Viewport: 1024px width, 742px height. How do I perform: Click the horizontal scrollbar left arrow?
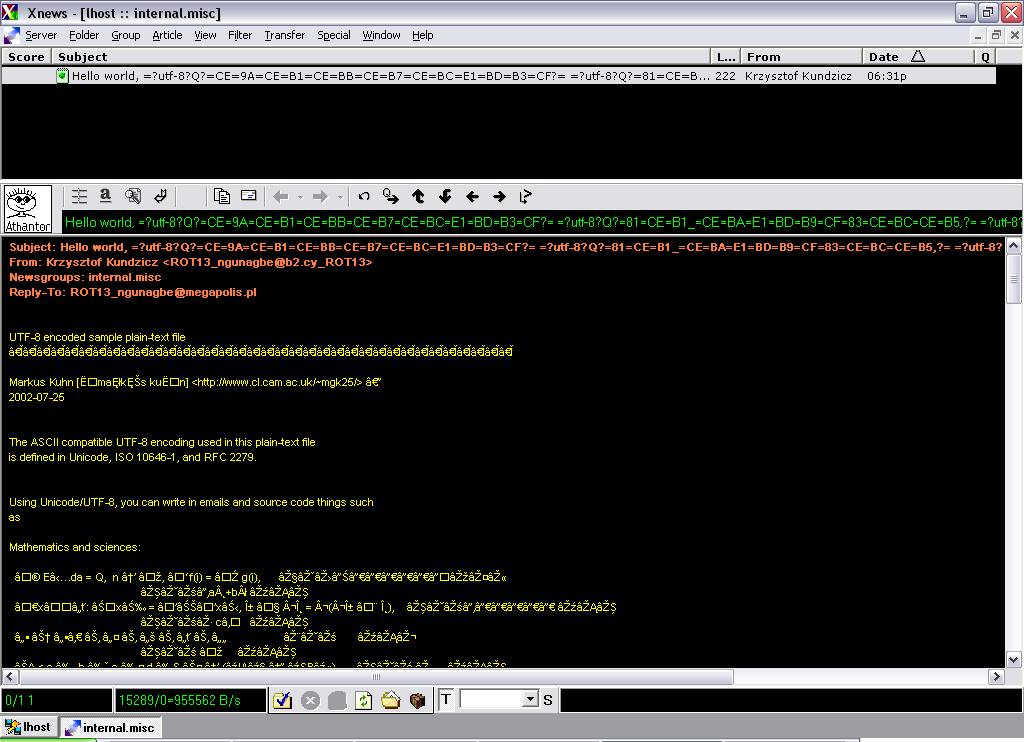pos(10,677)
